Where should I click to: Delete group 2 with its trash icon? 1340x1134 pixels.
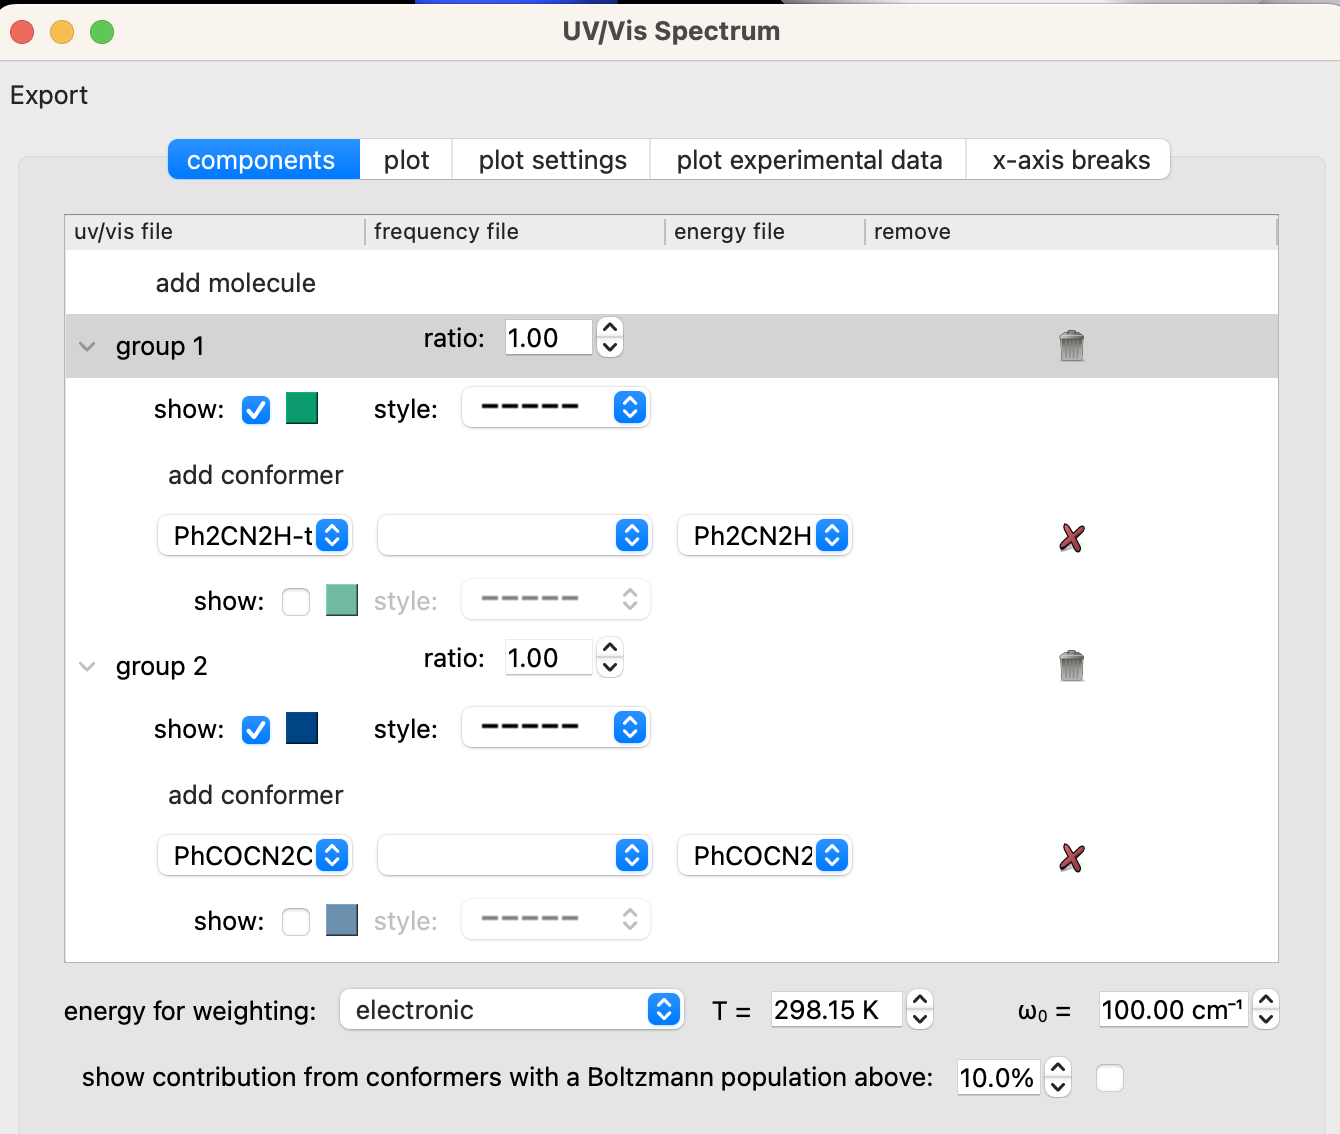click(1071, 666)
